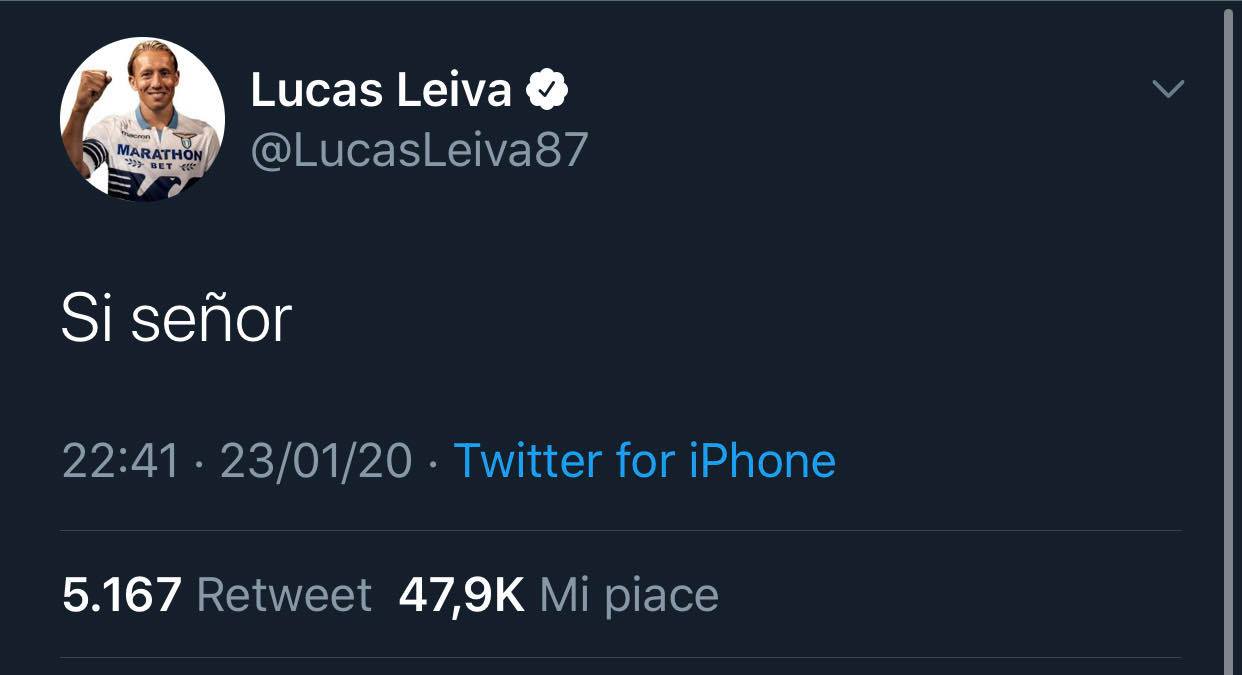Click the 23/01/20 date
The image size is (1242, 675).
[316, 461]
